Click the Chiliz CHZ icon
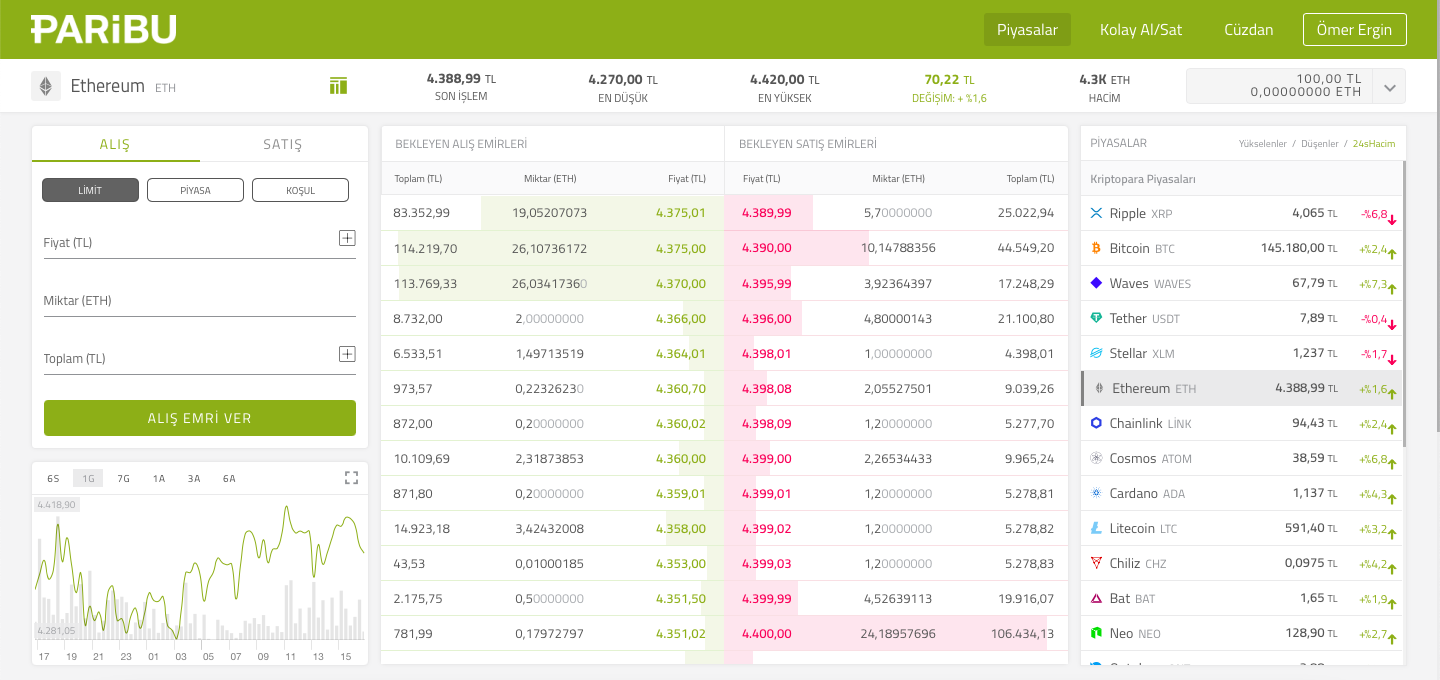 pyautogui.click(x=1096, y=563)
